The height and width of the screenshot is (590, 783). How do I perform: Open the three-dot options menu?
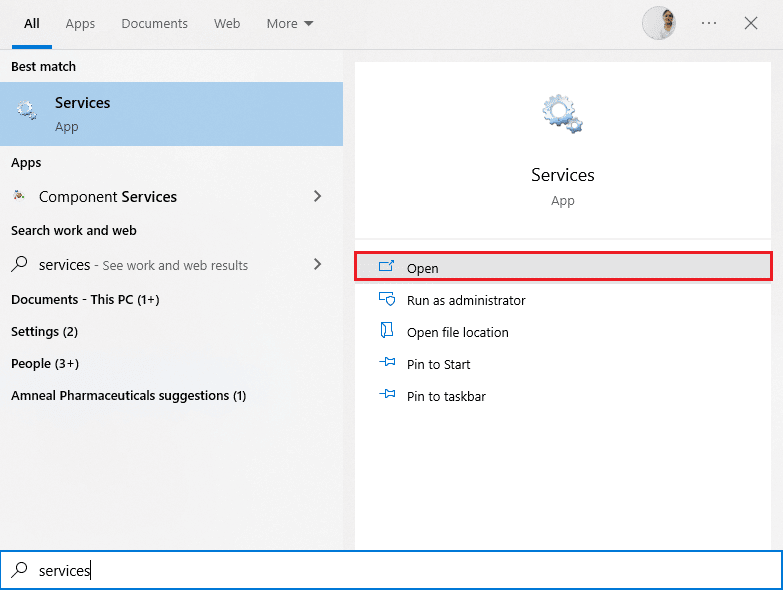click(709, 23)
